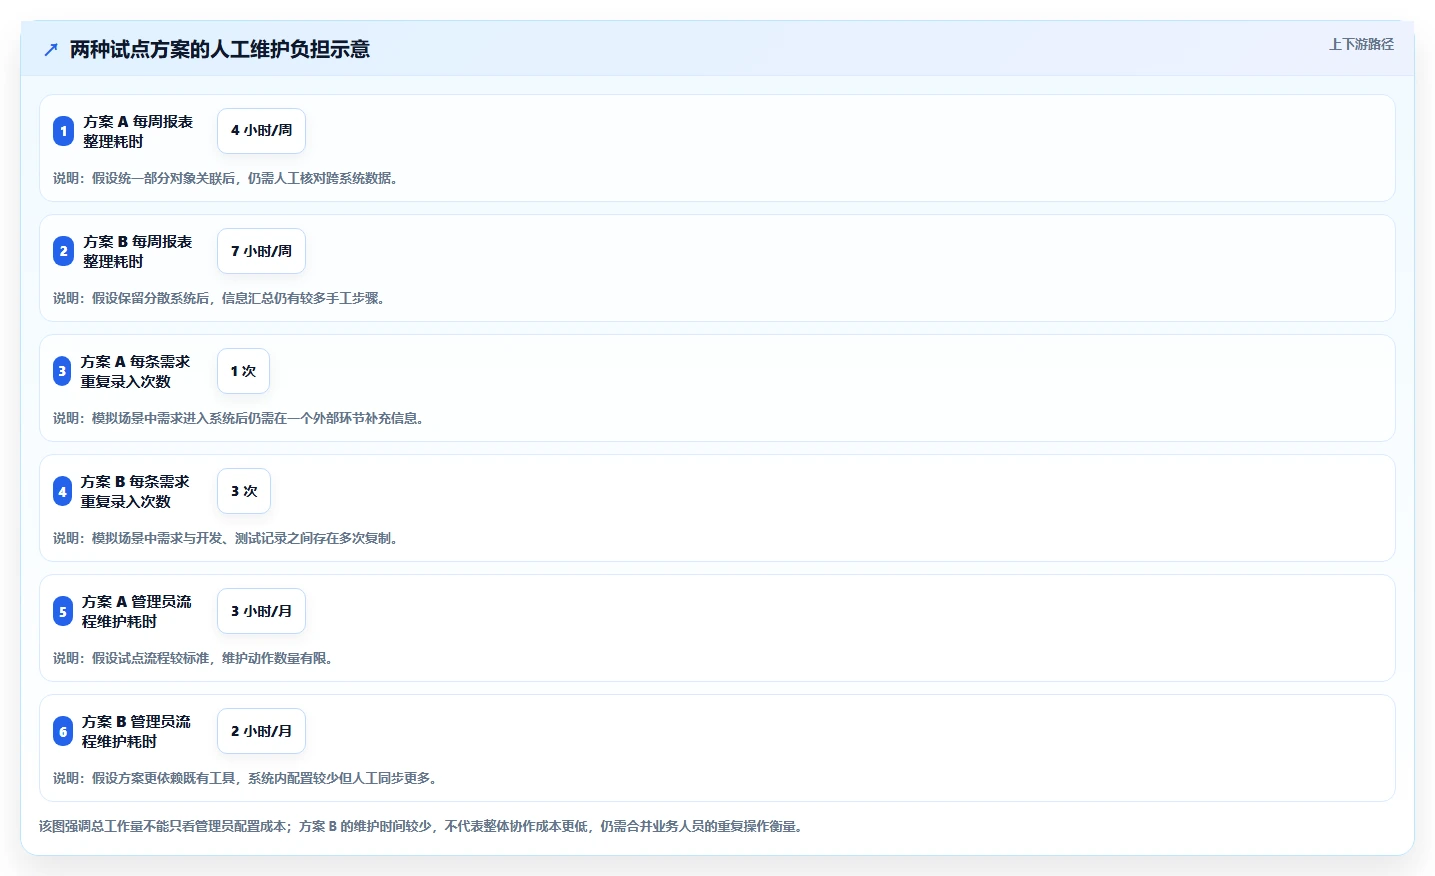
Task: Click label 方案 A 每周报表整理耗时
Action: click(x=138, y=131)
